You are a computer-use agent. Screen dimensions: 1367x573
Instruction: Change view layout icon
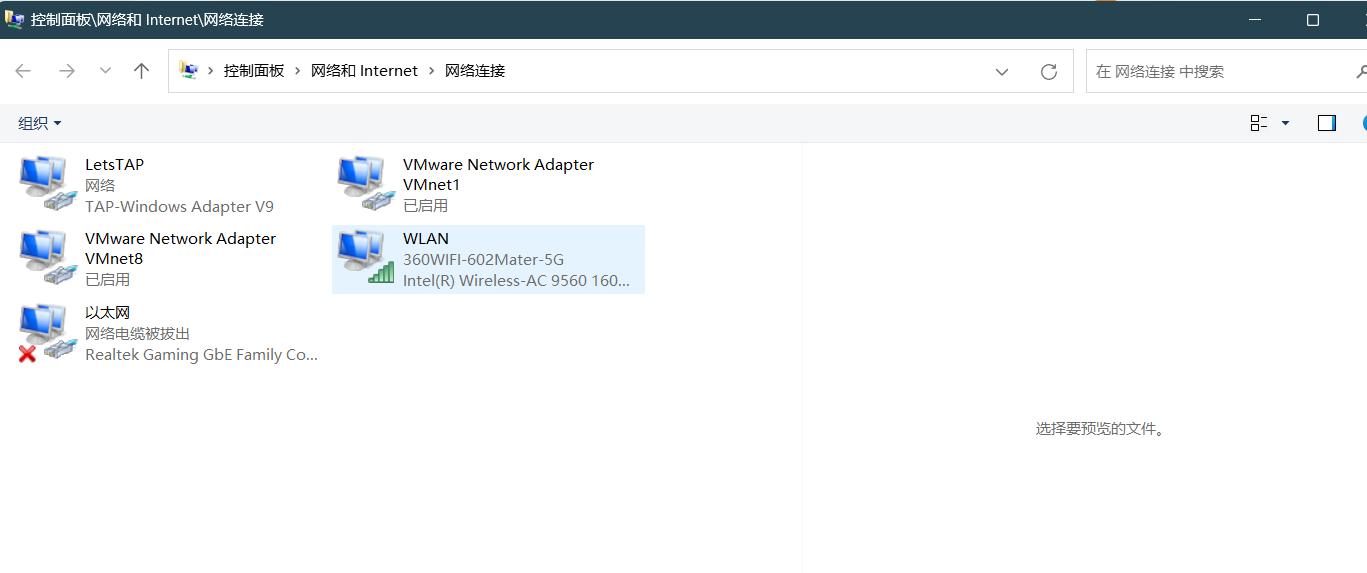(x=1259, y=123)
